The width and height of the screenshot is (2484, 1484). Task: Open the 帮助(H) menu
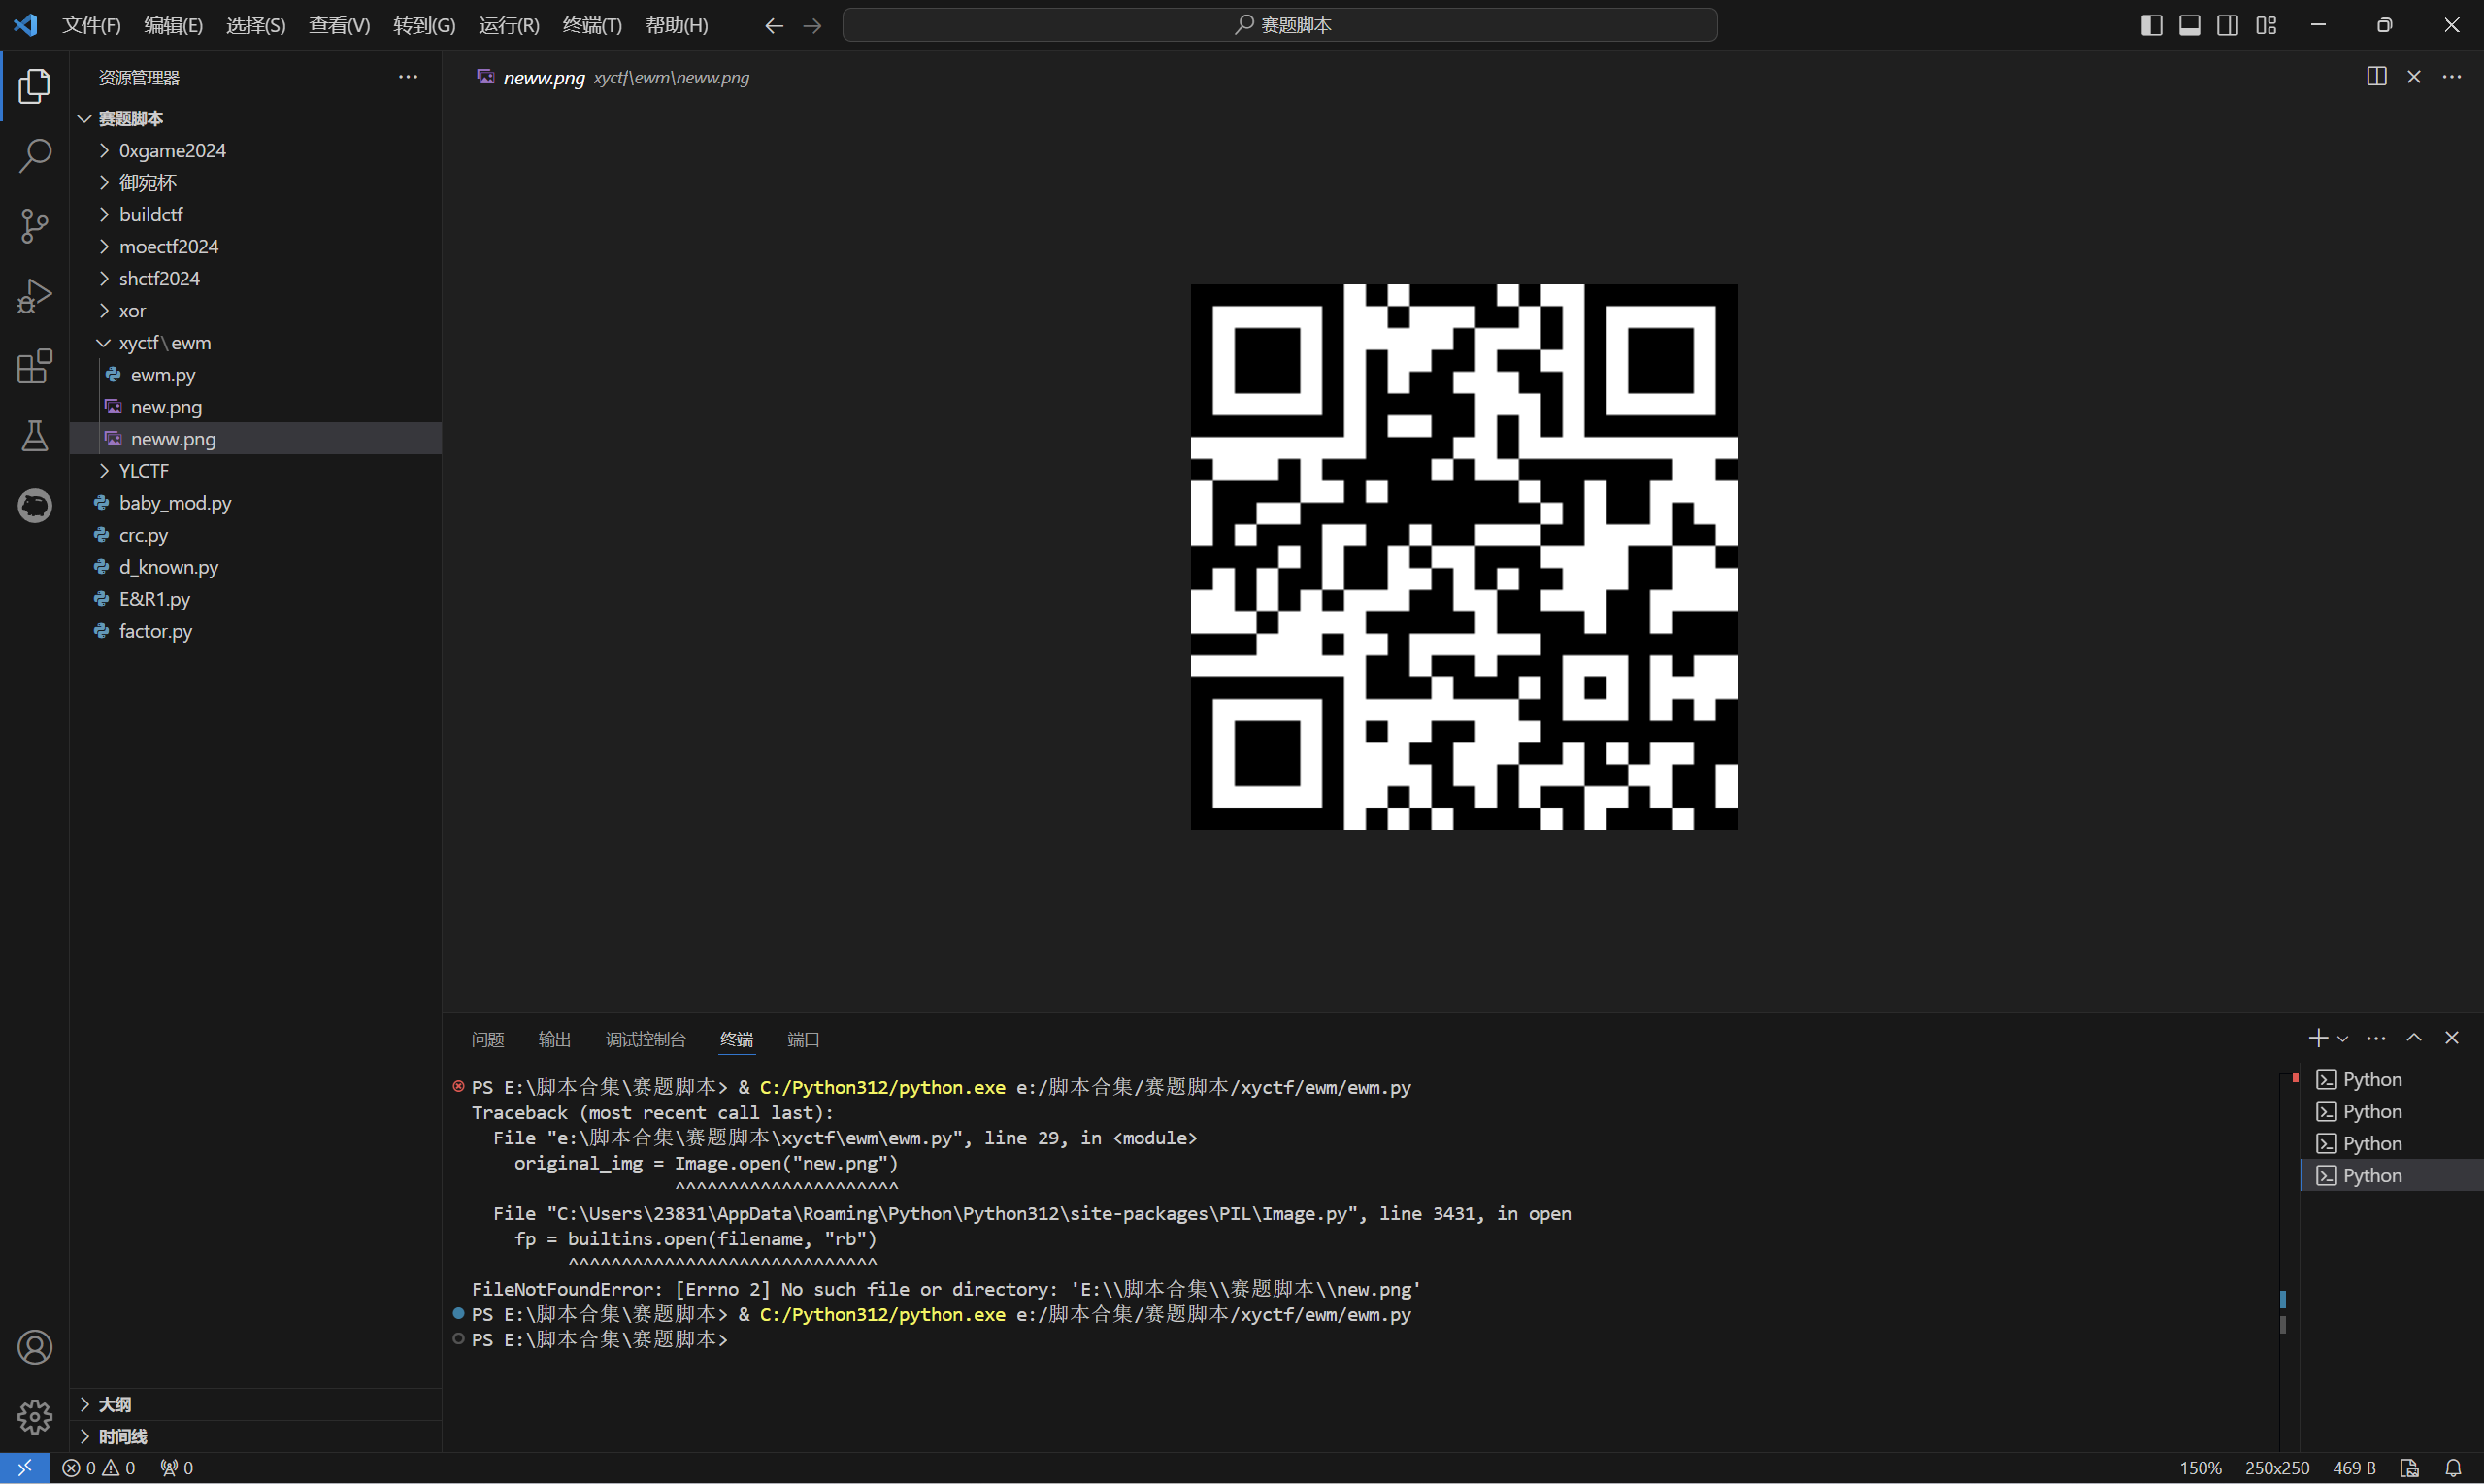pos(677,25)
